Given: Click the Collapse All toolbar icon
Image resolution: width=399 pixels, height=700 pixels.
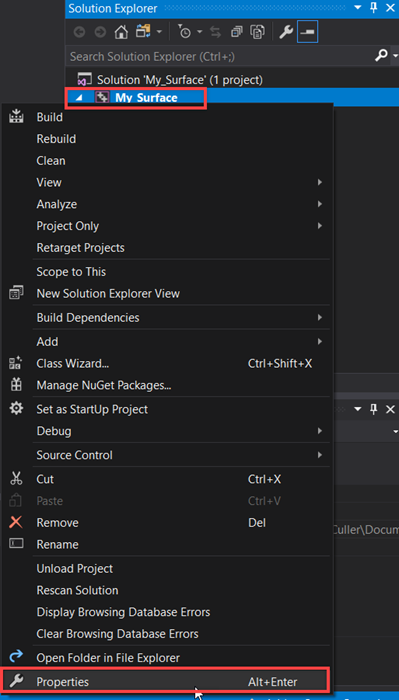Looking at the screenshot, I should [236, 32].
